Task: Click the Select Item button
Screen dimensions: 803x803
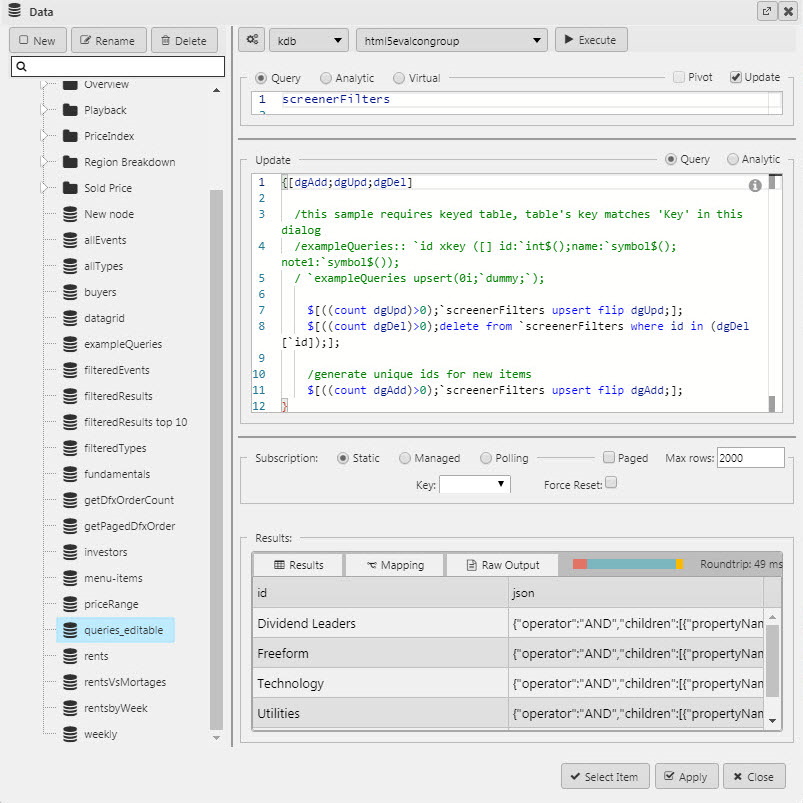Action: pos(604,776)
